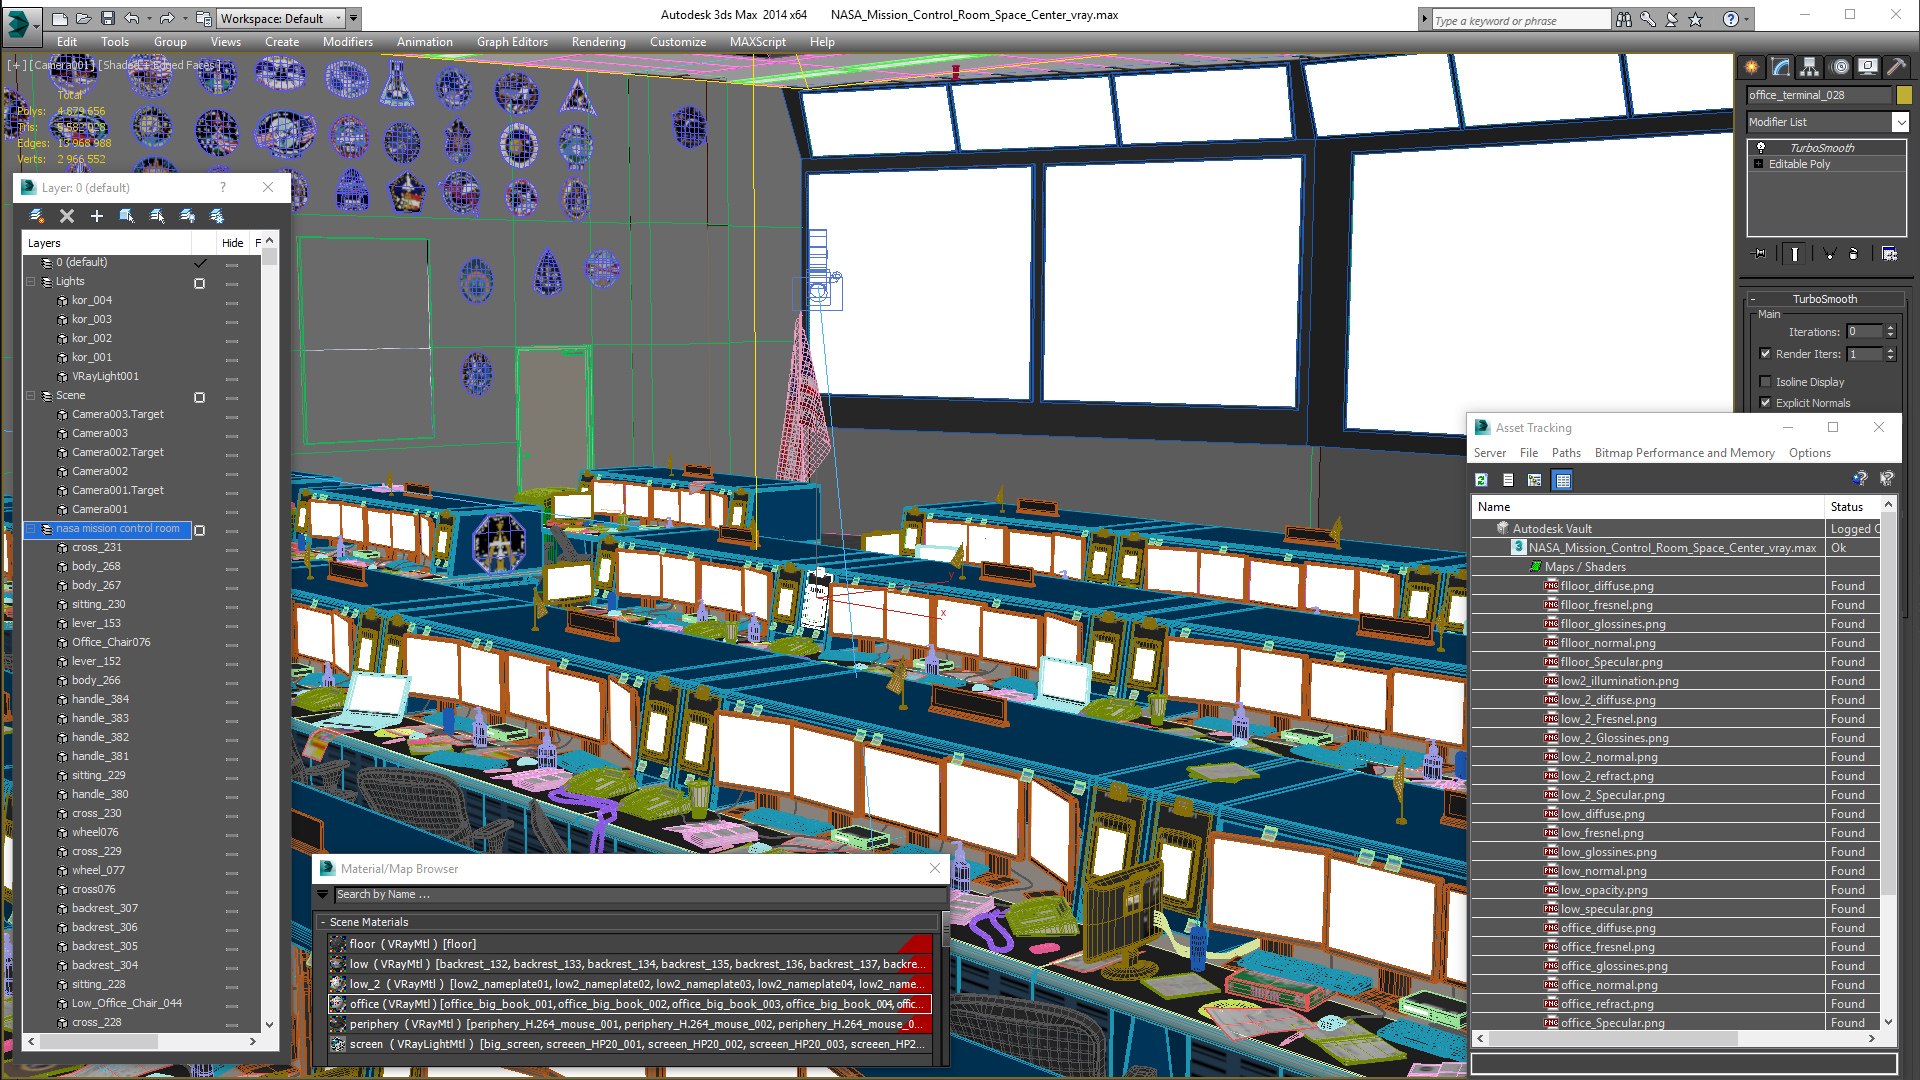Toggle hide dash for kor_004 layer item
Image resolution: width=1920 pixels, height=1080 pixels.
click(x=232, y=302)
